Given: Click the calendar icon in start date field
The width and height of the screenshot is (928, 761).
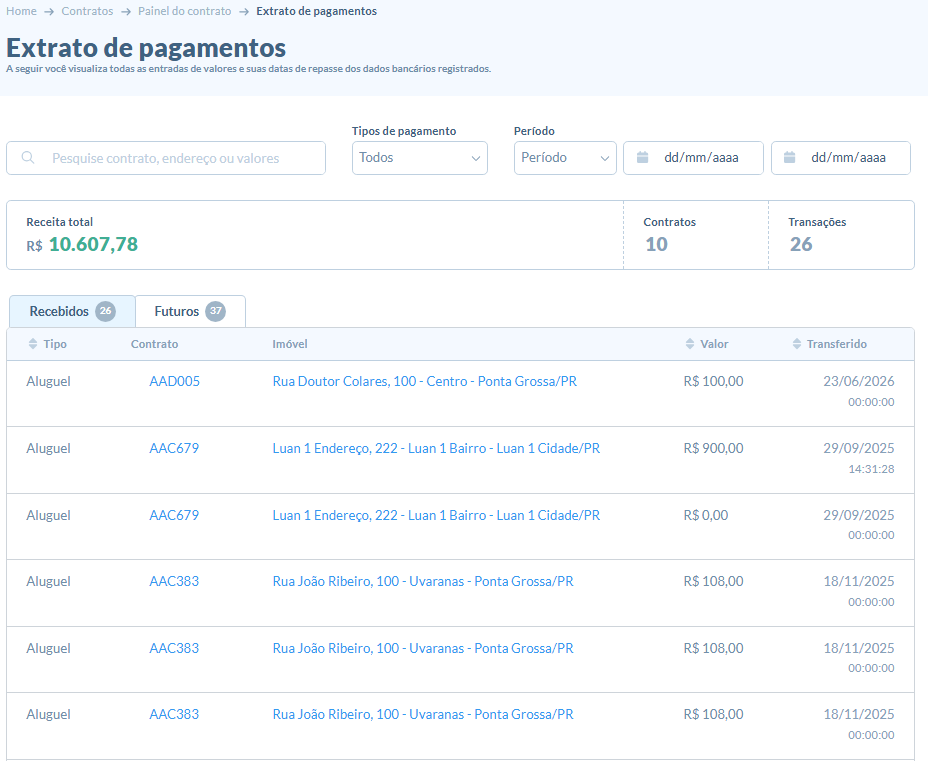Looking at the screenshot, I should [x=642, y=157].
